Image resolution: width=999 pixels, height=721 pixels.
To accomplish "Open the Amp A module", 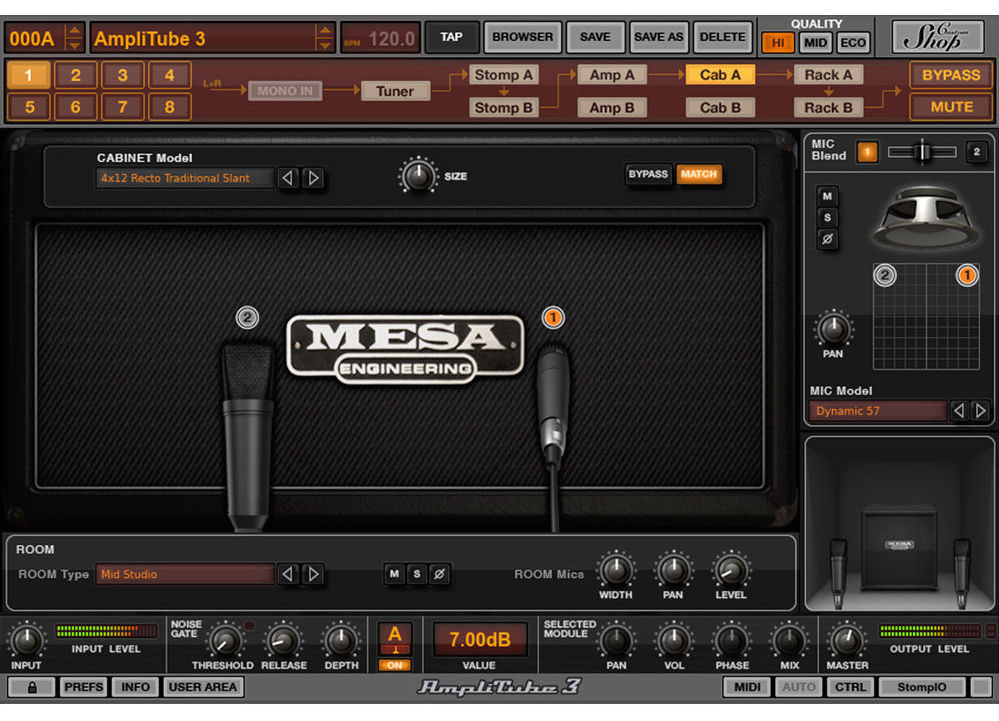I will [612, 75].
